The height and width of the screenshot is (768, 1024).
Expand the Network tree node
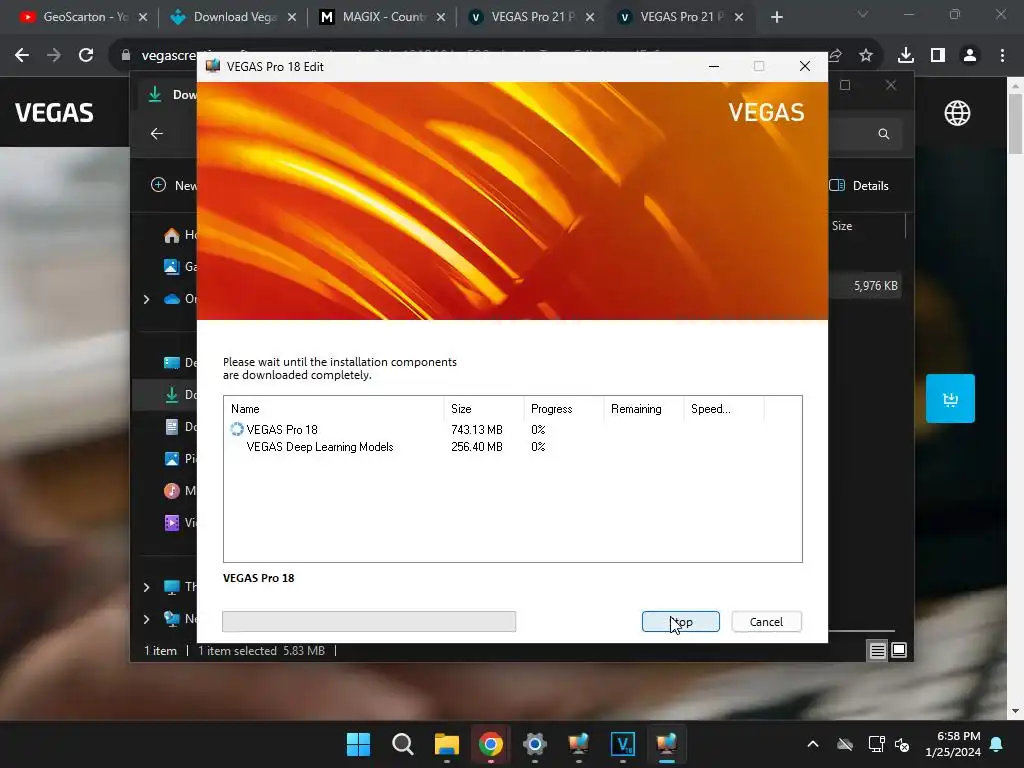pos(146,619)
